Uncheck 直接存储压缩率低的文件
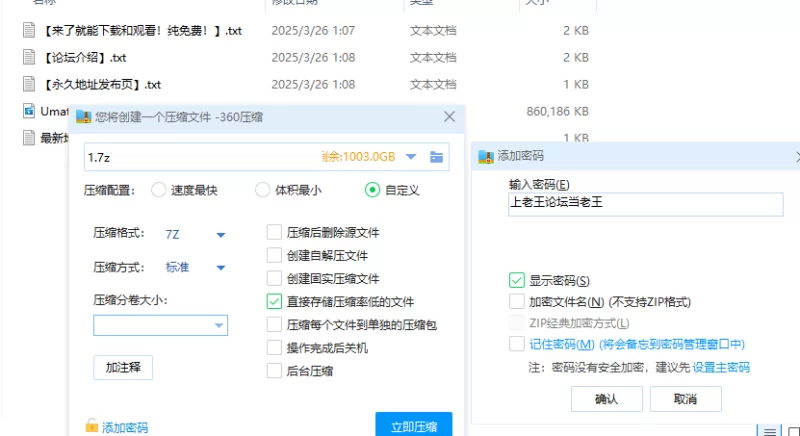Image resolution: width=800 pixels, height=436 pixels. point(274,301)
